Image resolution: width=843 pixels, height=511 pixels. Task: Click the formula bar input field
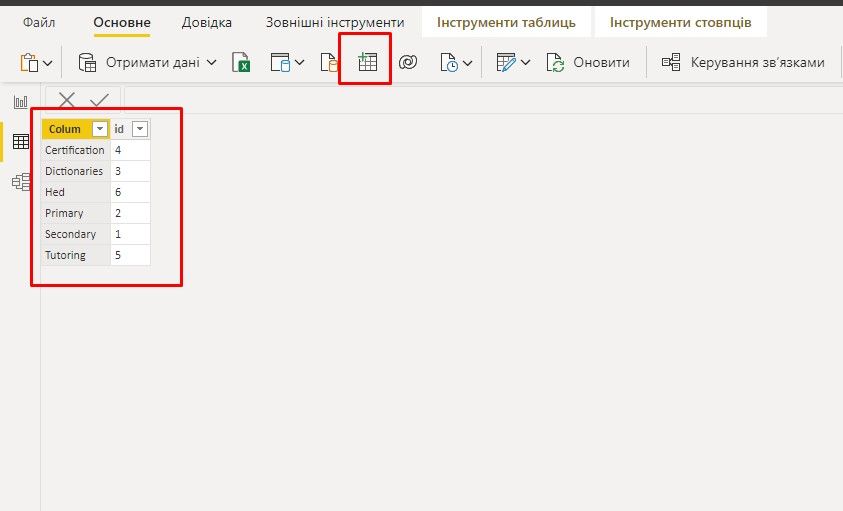point(483,100)
